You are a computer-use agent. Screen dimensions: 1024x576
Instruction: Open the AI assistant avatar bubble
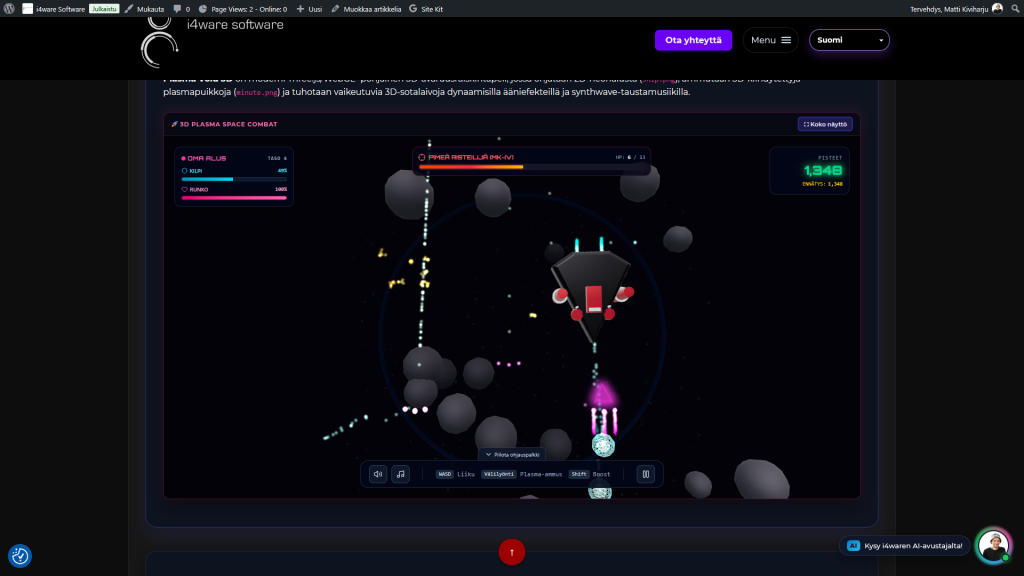(993, 545)
